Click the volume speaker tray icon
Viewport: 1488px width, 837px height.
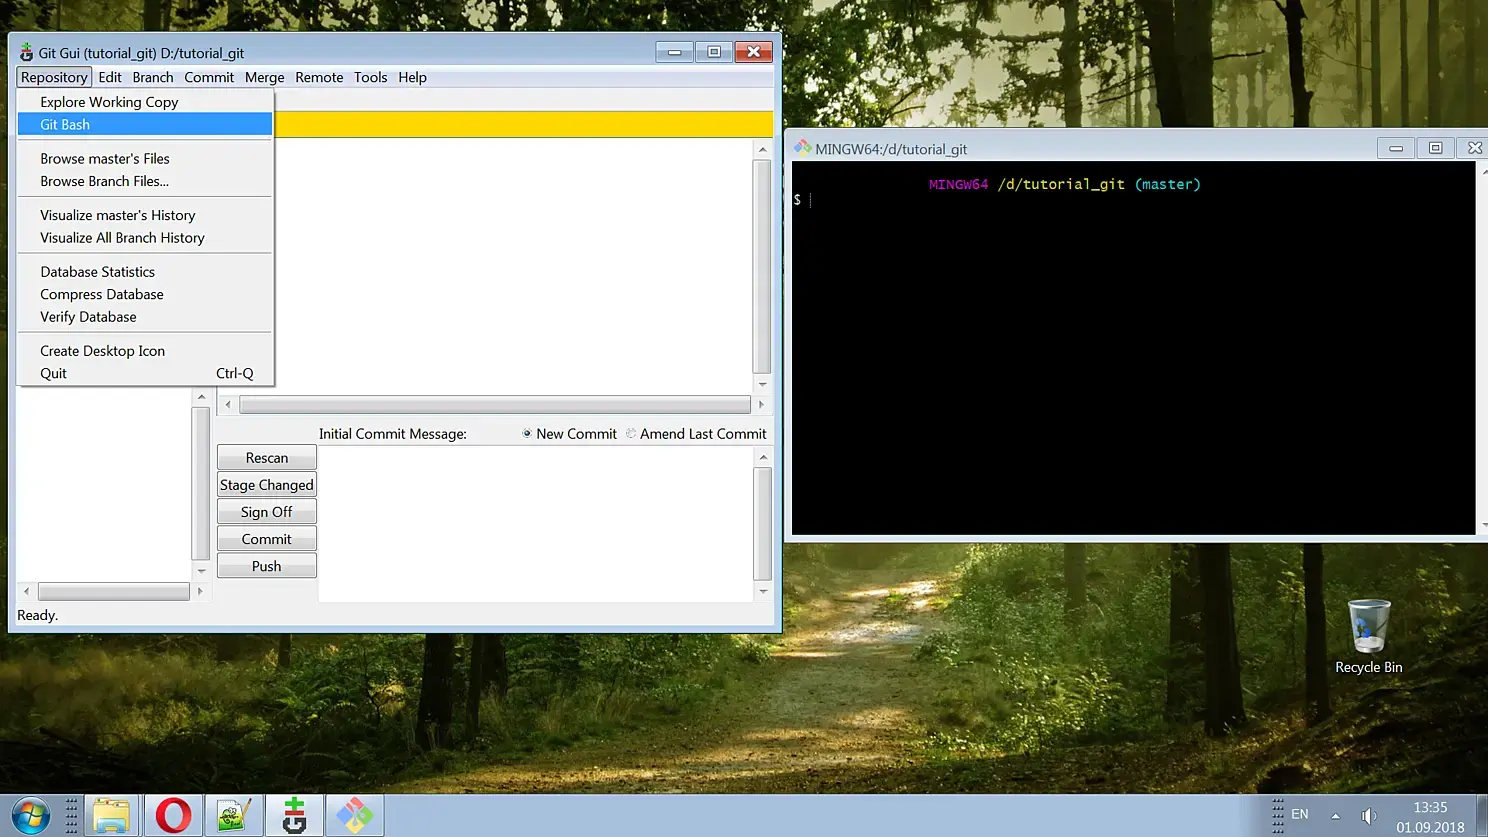[x=1368, y=816]
